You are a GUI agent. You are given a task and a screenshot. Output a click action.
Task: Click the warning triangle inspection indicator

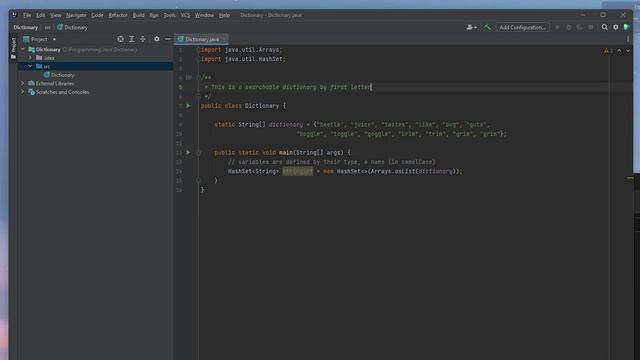tap(608, 51)
